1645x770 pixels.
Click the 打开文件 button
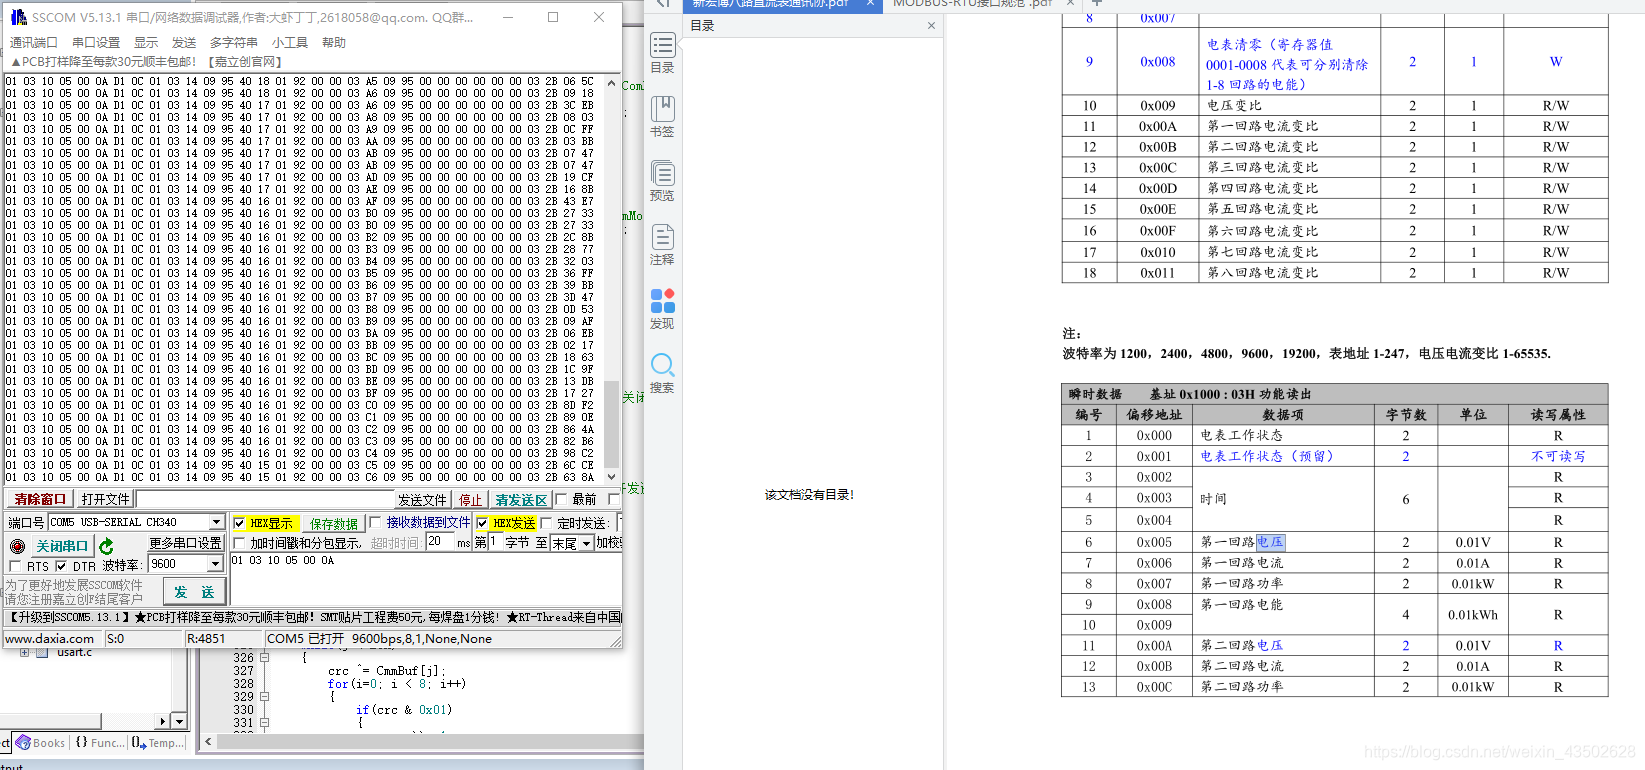(105, 499)
